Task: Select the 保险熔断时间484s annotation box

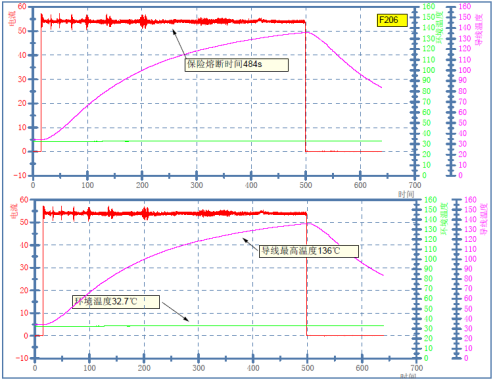Action: pos(237,64)
